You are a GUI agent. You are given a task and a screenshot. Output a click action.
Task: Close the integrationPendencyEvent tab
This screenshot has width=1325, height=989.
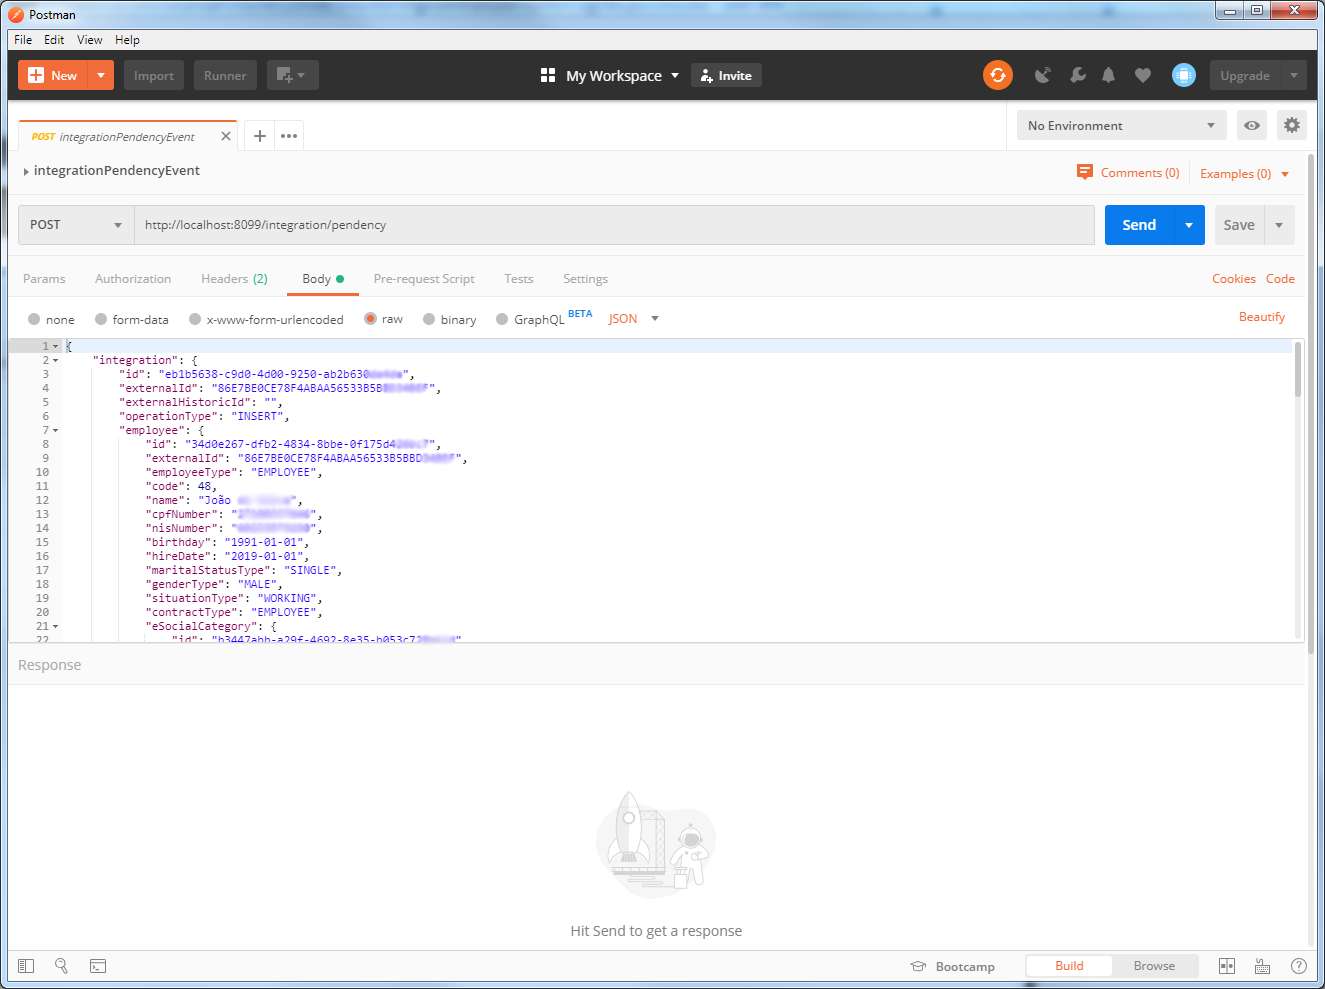coord(226,136)
